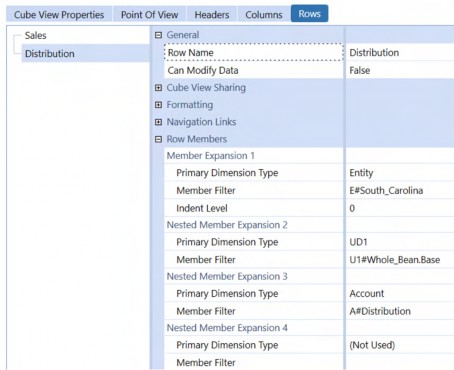
Task: Change Primary Dimension Type value UD1
Action: click(x=400, y=242)
